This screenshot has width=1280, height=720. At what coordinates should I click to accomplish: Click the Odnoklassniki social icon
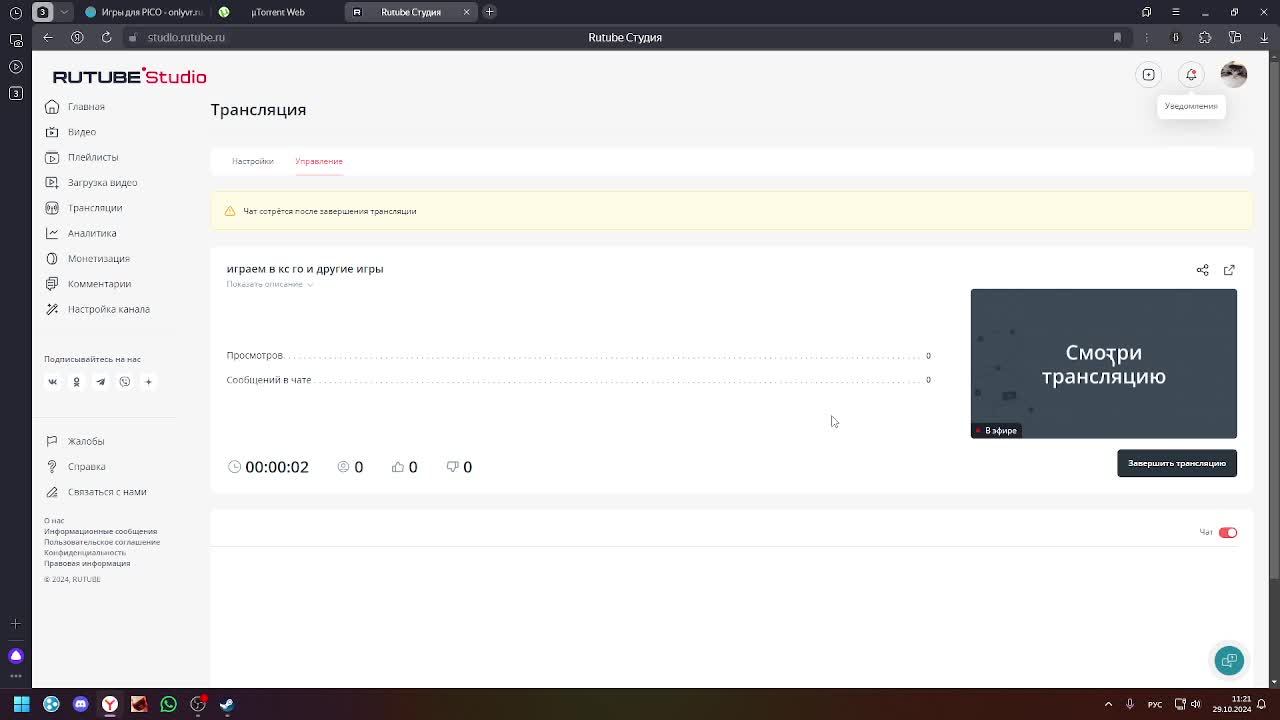click(76, 381)
